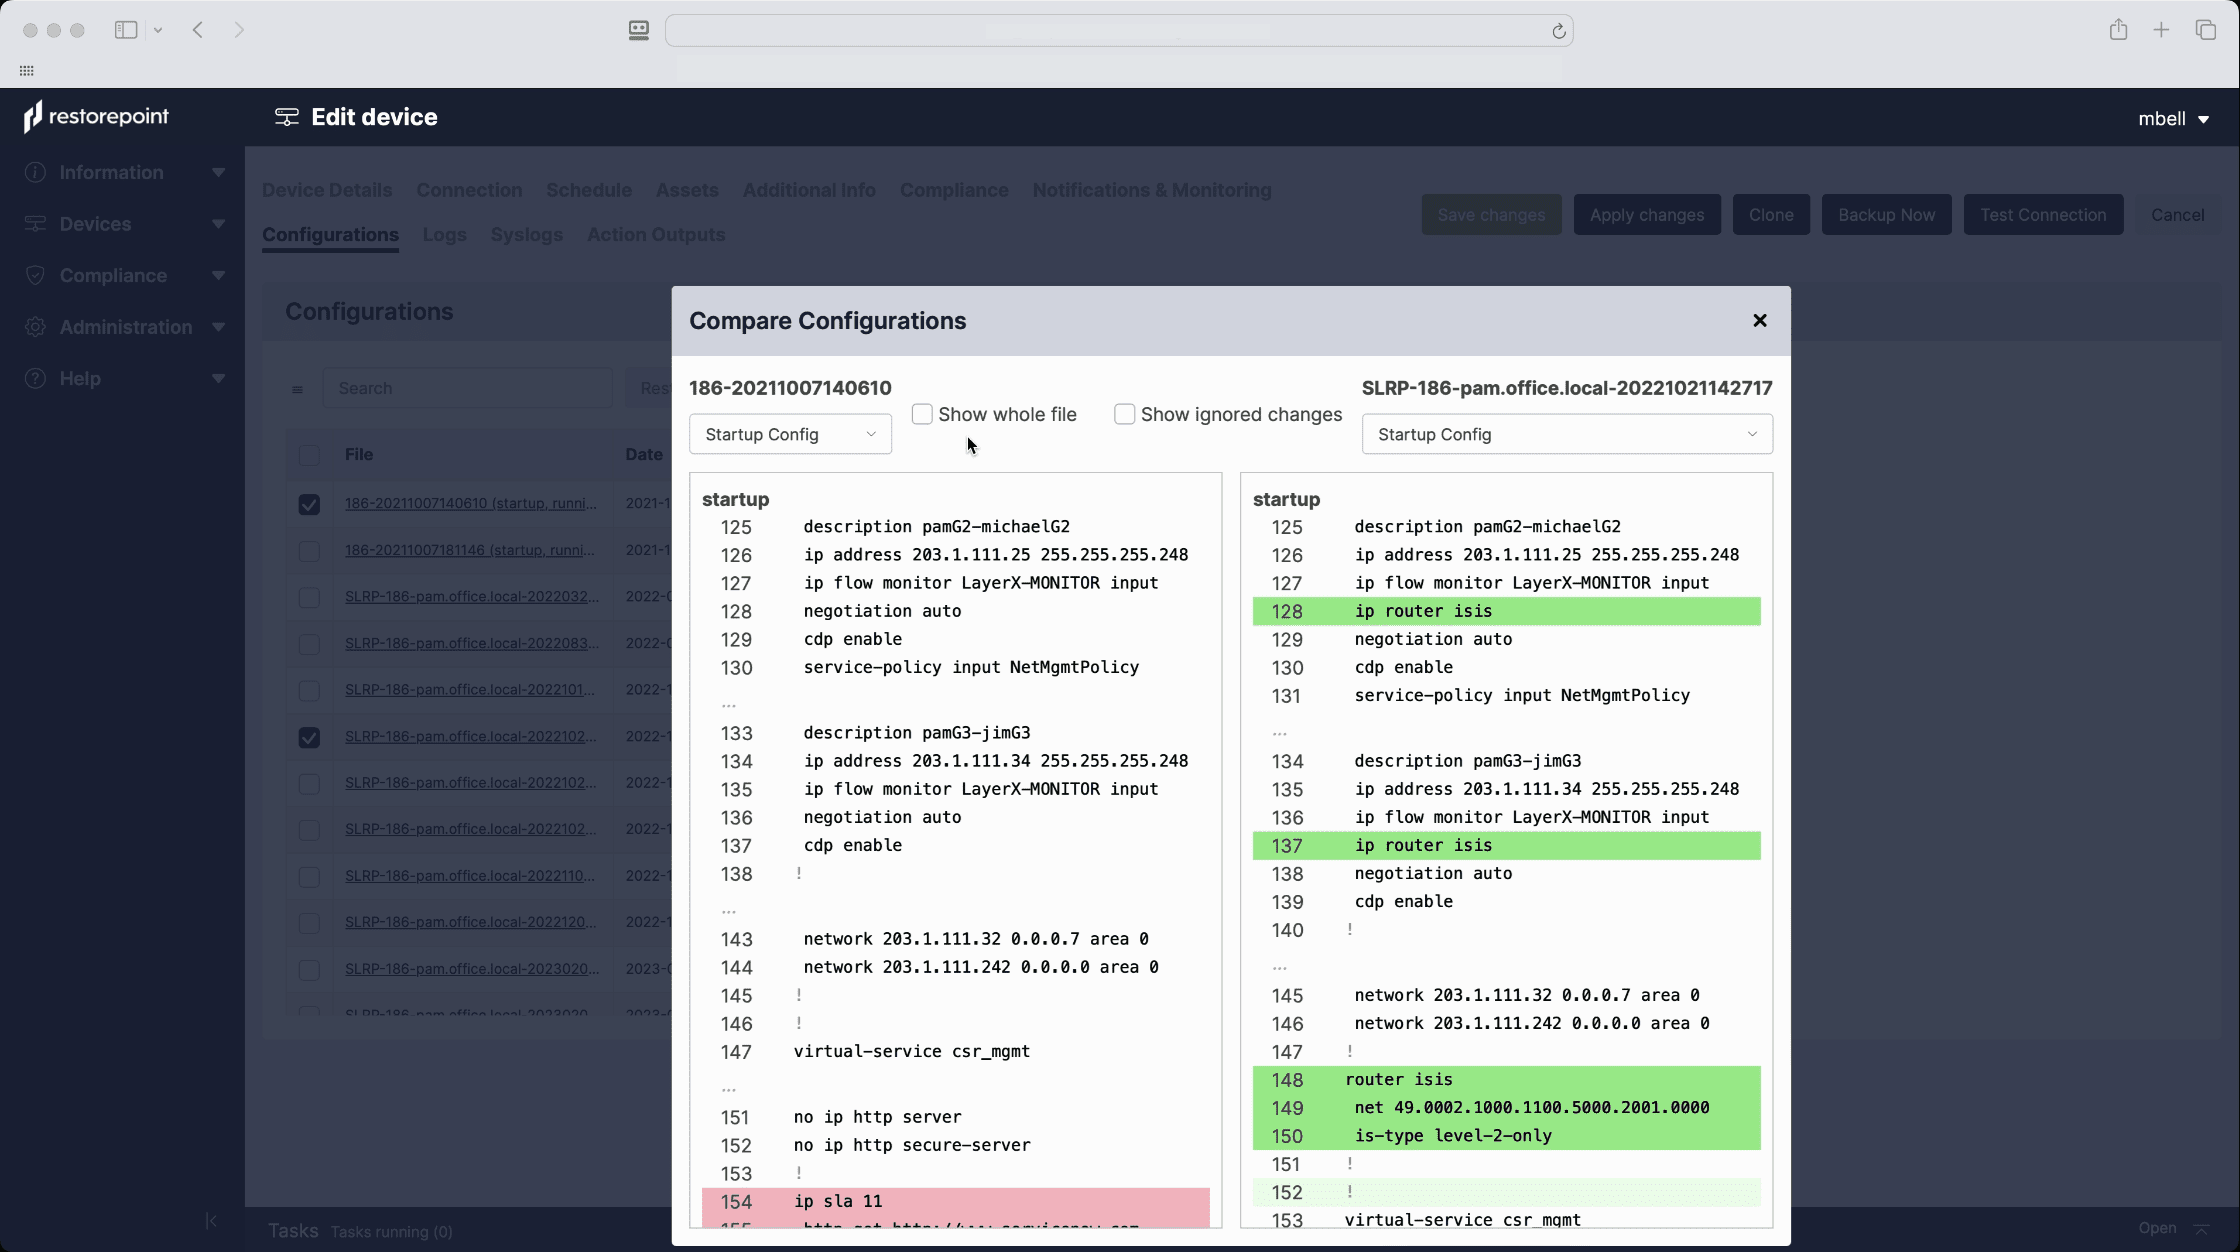Click the Compliance shield icon

point(35,276)
